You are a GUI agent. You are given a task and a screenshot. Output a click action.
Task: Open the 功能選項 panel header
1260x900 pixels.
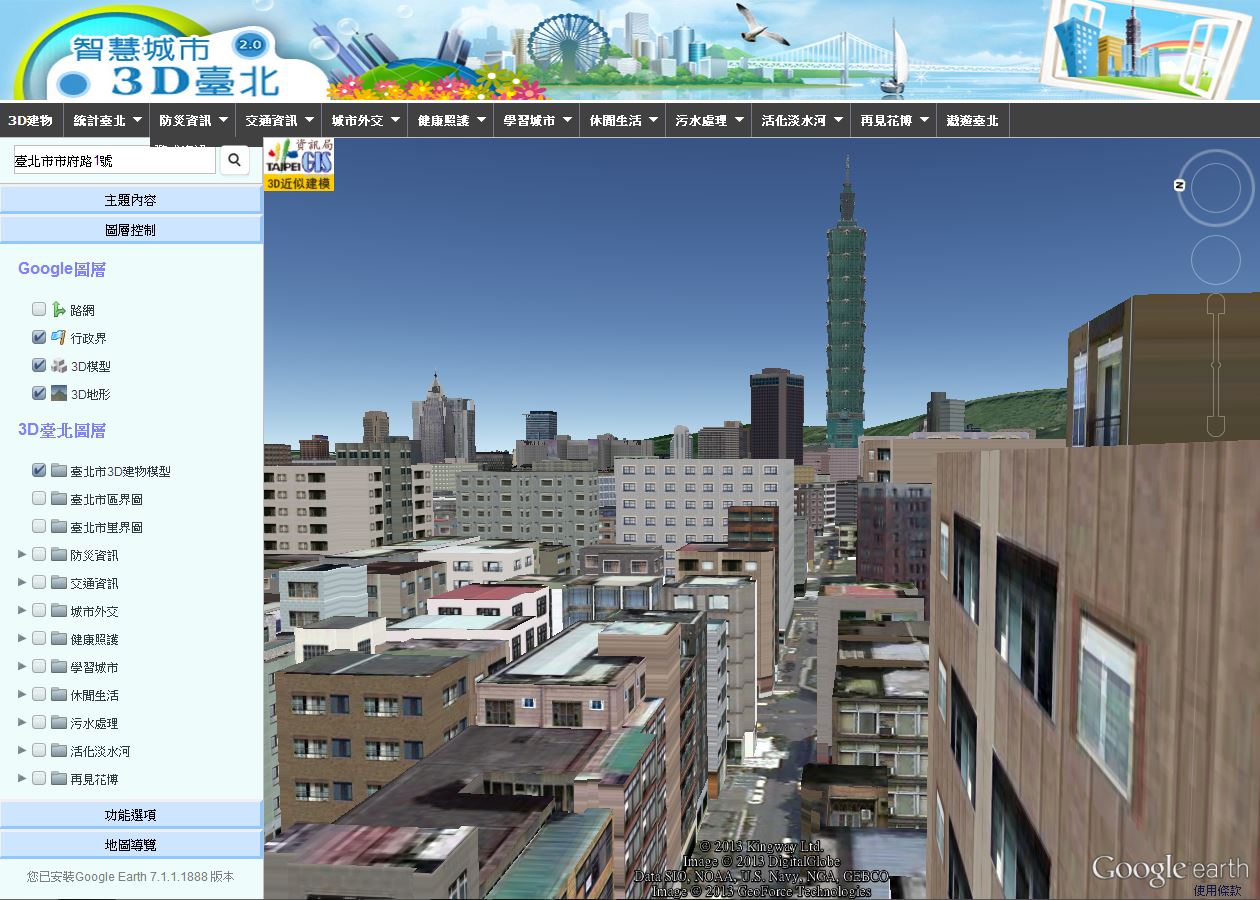click(x=131, y=815)
